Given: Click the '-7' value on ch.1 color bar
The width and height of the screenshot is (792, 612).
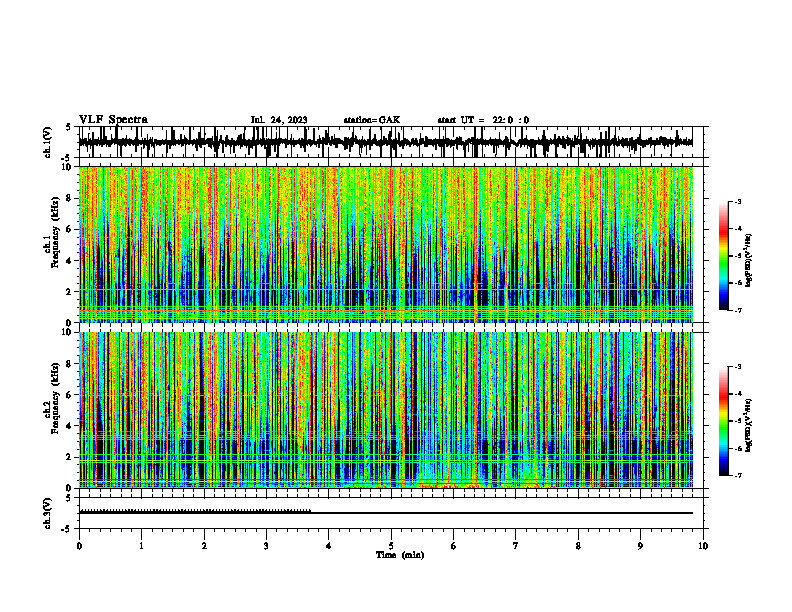Looking at the screenshot, I should [x=737, y=310].
